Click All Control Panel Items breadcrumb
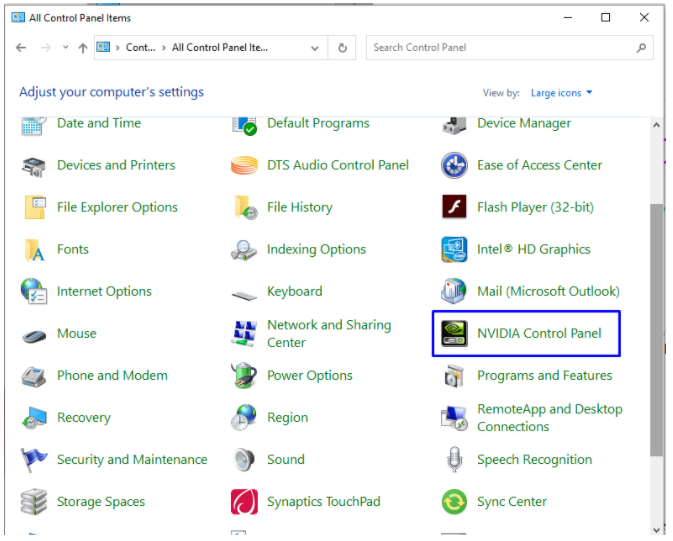 click(220, 48)
